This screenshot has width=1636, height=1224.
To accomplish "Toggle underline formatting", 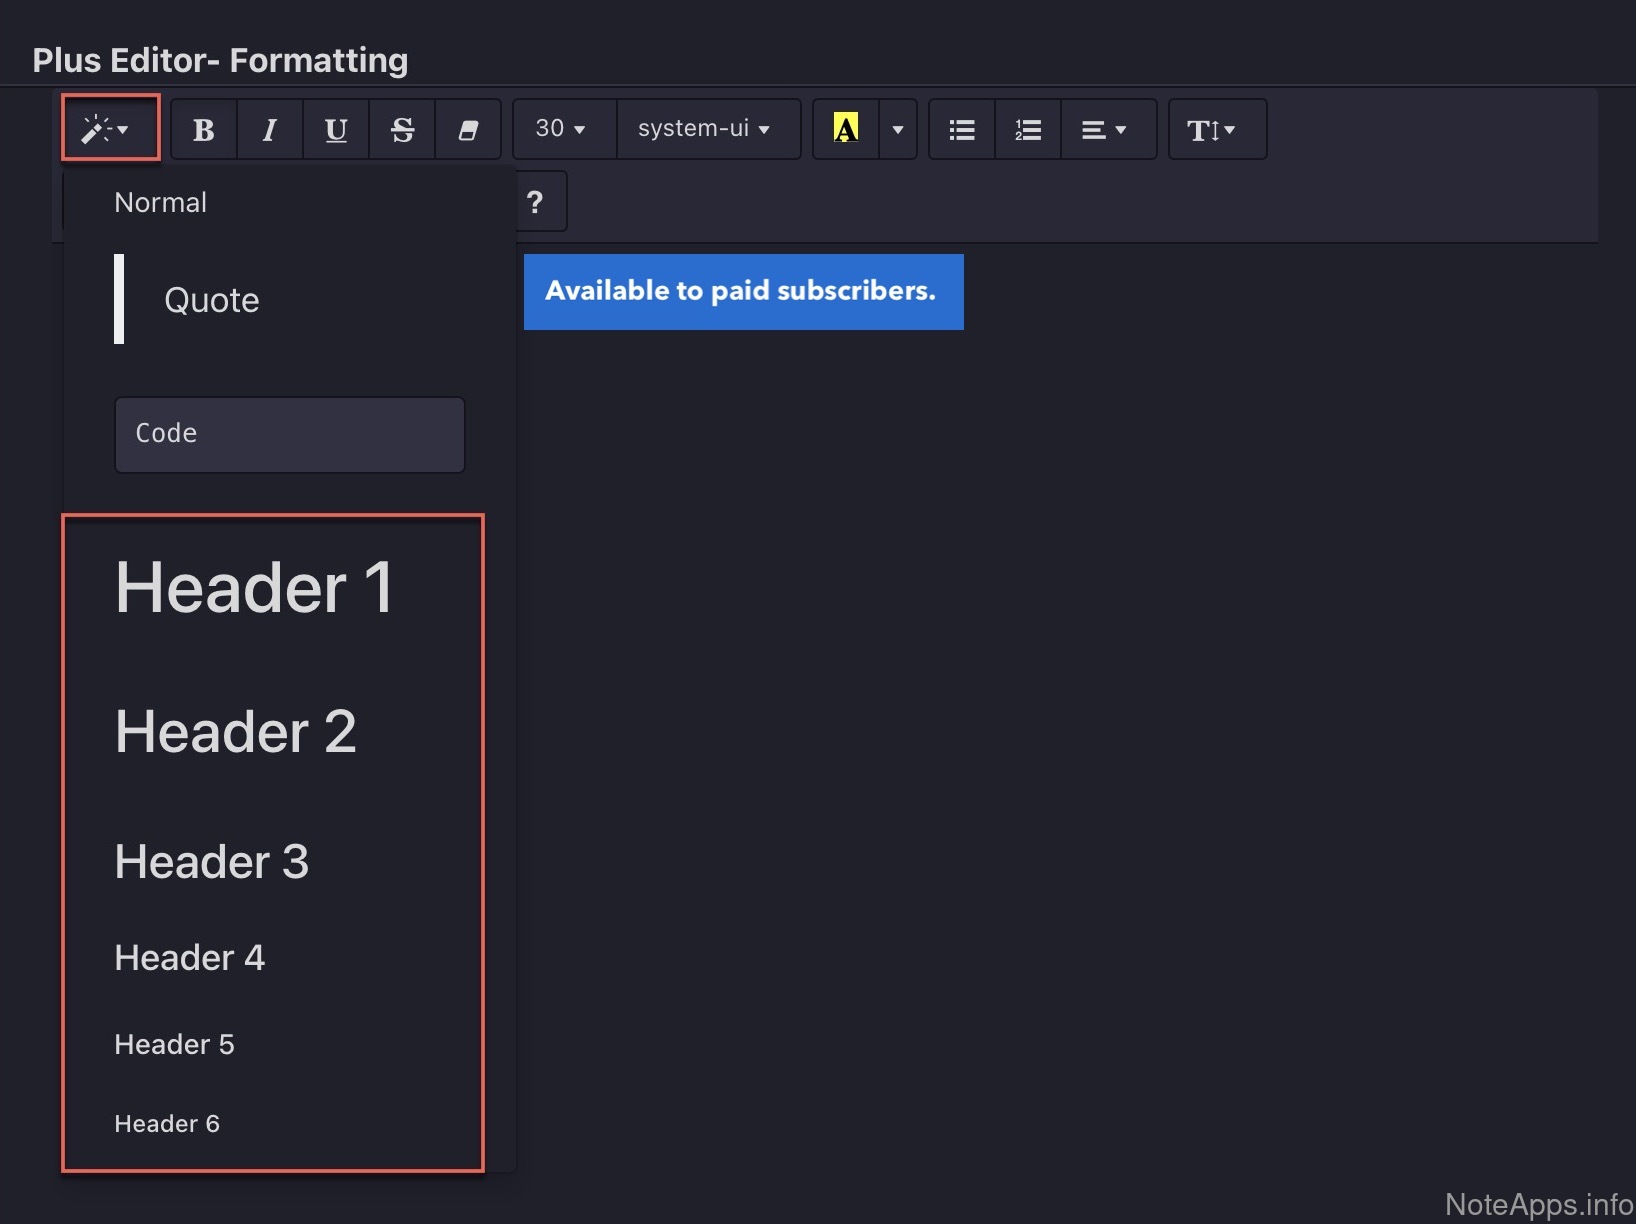I will click(x=336, y=130).
